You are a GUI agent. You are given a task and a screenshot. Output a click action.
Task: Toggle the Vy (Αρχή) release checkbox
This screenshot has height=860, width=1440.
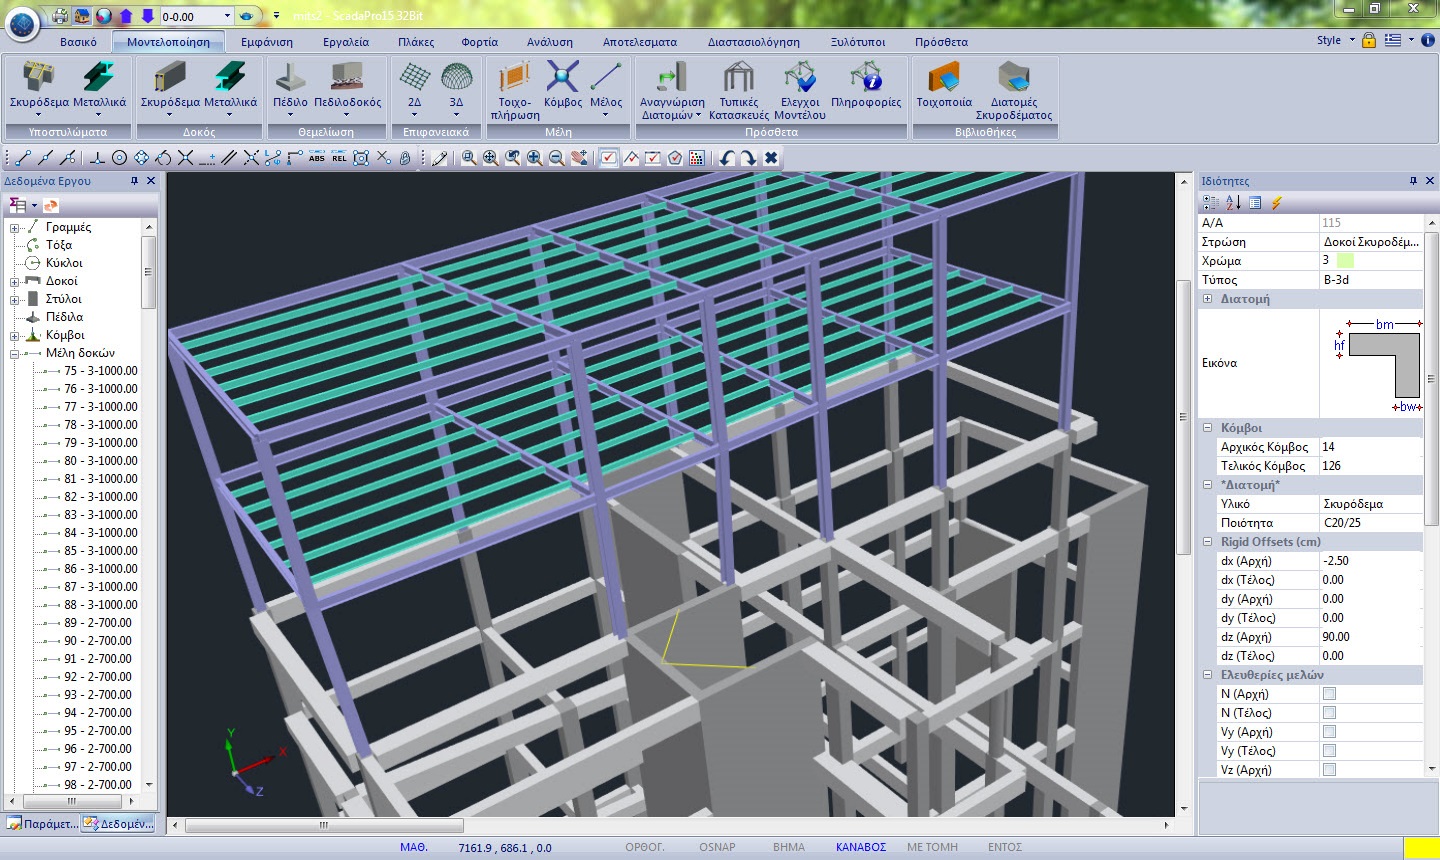[1329, 732]
